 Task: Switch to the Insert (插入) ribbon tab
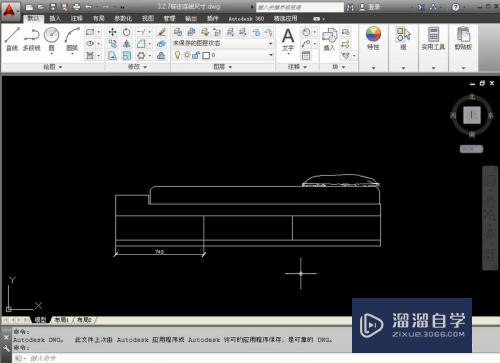pos(55,19)
